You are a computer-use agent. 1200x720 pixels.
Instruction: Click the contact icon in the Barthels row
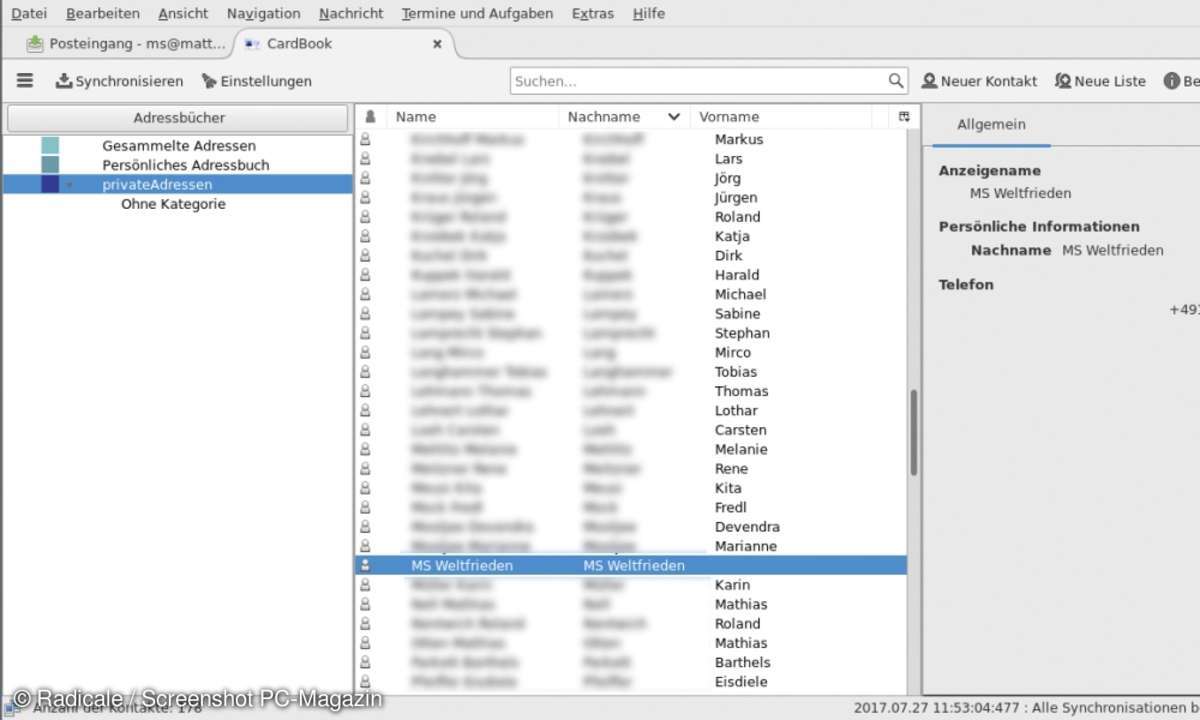(x=366, y=662)
